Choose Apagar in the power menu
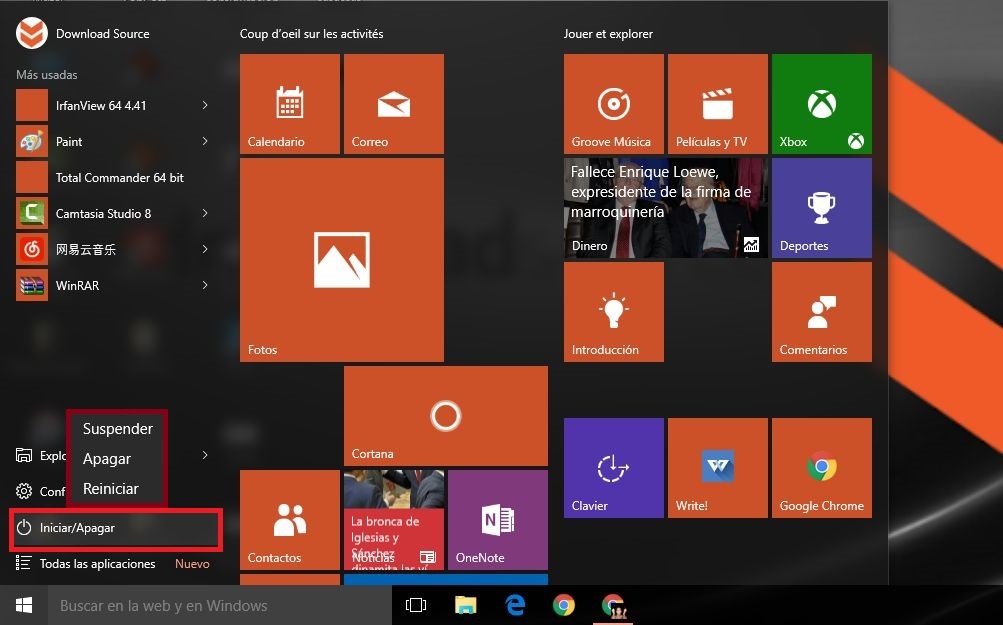Screen dimensions: 1003x625 [x=118, y=459]
